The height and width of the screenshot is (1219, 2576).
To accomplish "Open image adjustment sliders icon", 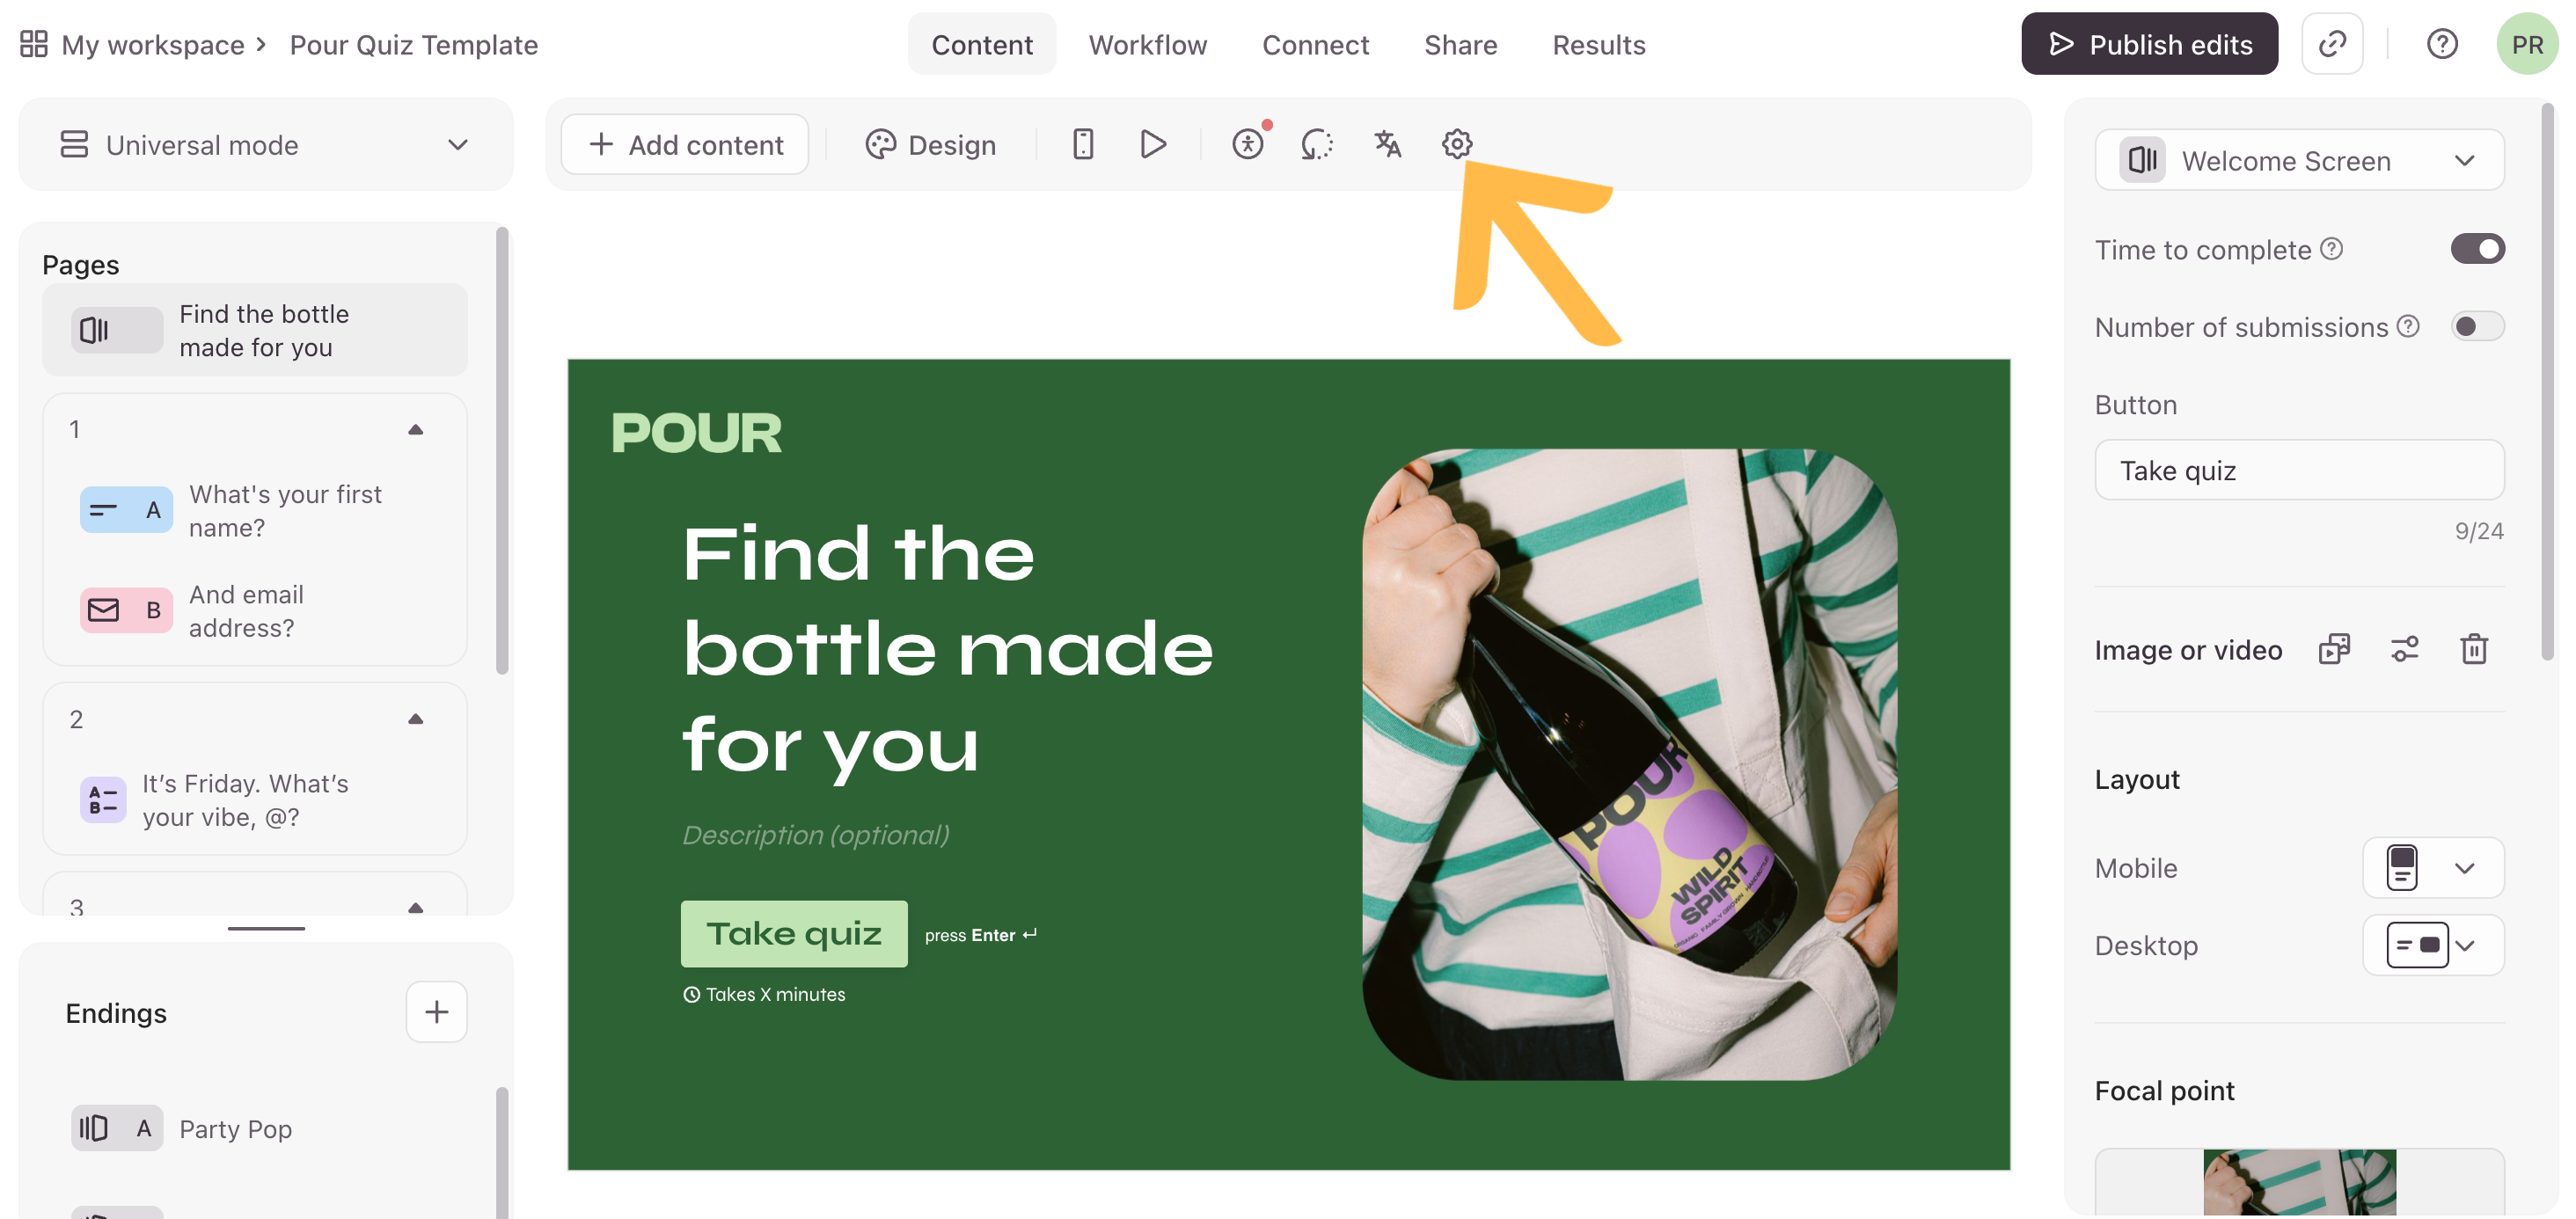I will pyautogui.click(x=2404, y=649).
